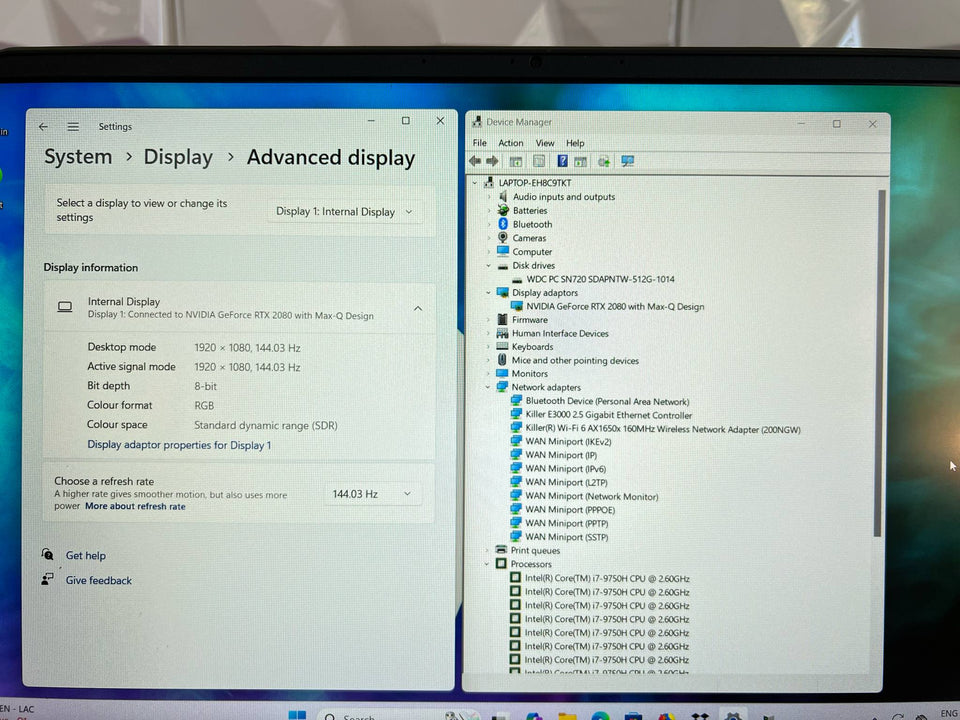Click the More about refresh rate link

click(135, 506)
